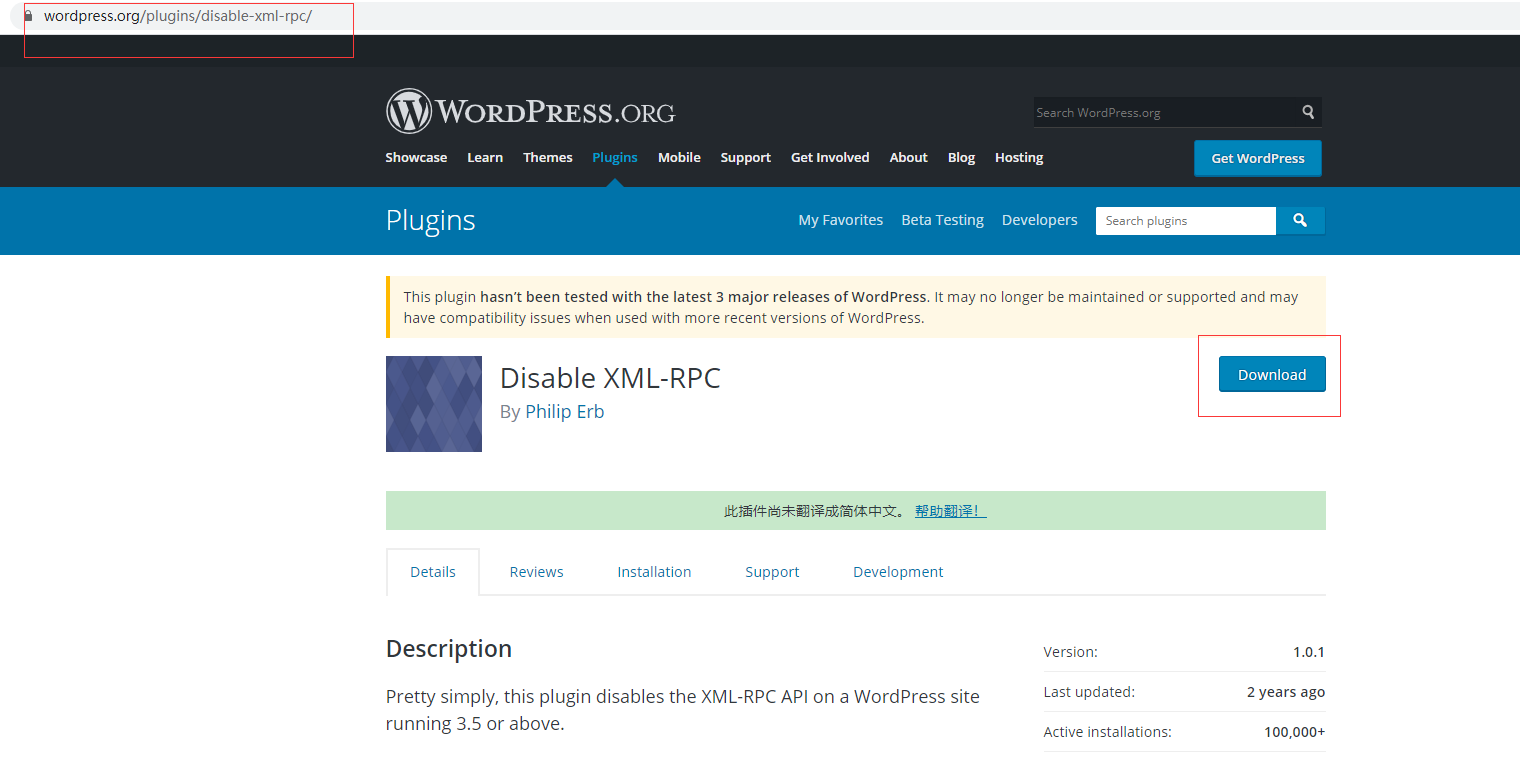Open My Favorites link
This screenshot has height=760, width=1520.
pyautogui.click(x=841, y=220)
